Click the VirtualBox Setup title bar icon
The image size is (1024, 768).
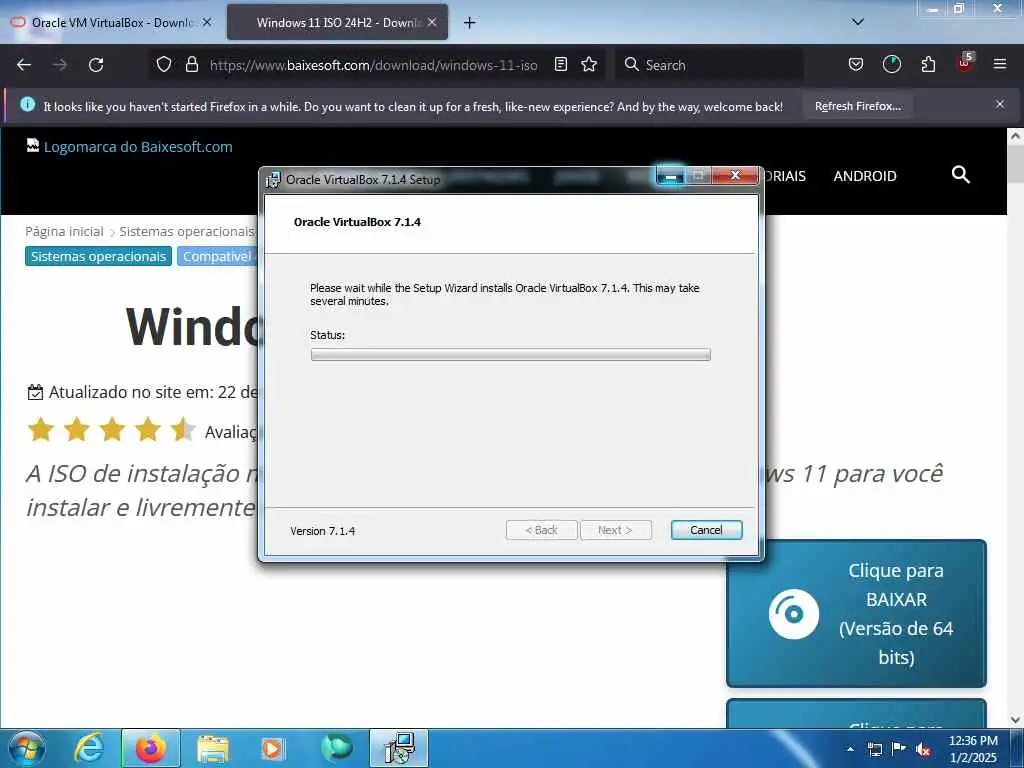273,180
